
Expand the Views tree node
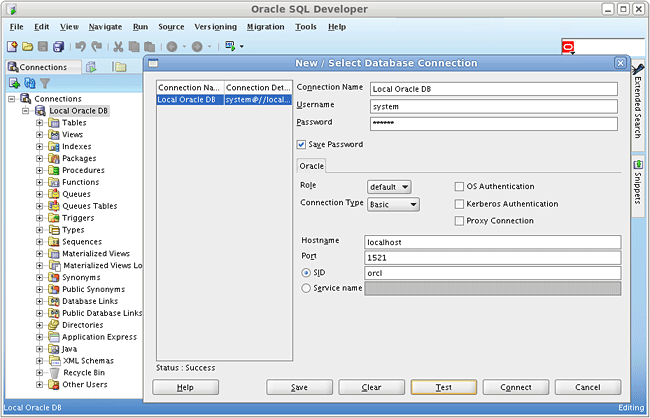click(x=39, y=135)
